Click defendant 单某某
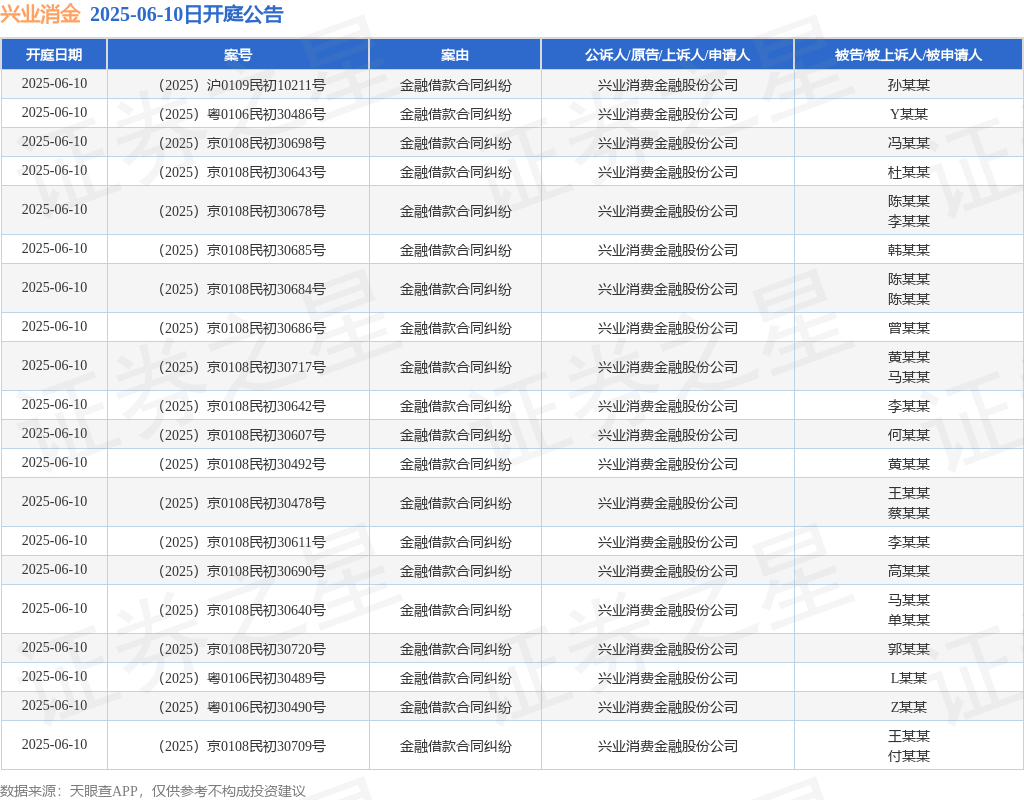The width and height of the screenshot is (1024, 800). point(908,620)
